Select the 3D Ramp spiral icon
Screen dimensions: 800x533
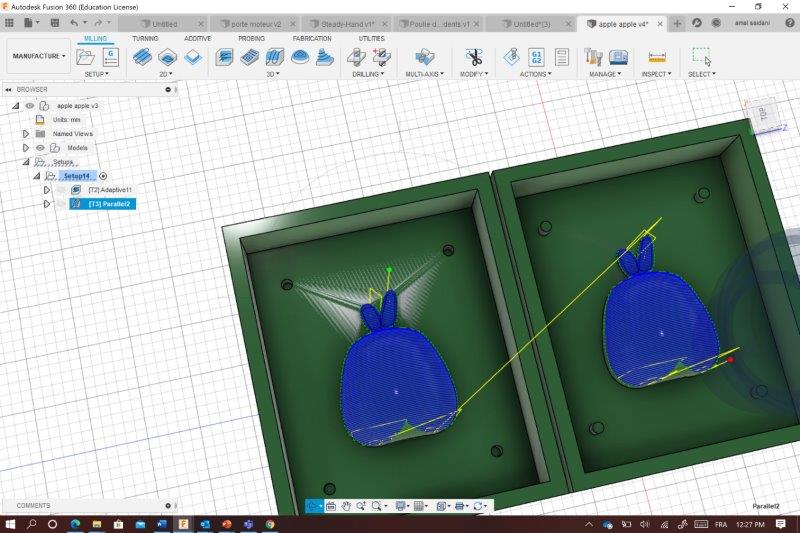(x=324, y=57)
